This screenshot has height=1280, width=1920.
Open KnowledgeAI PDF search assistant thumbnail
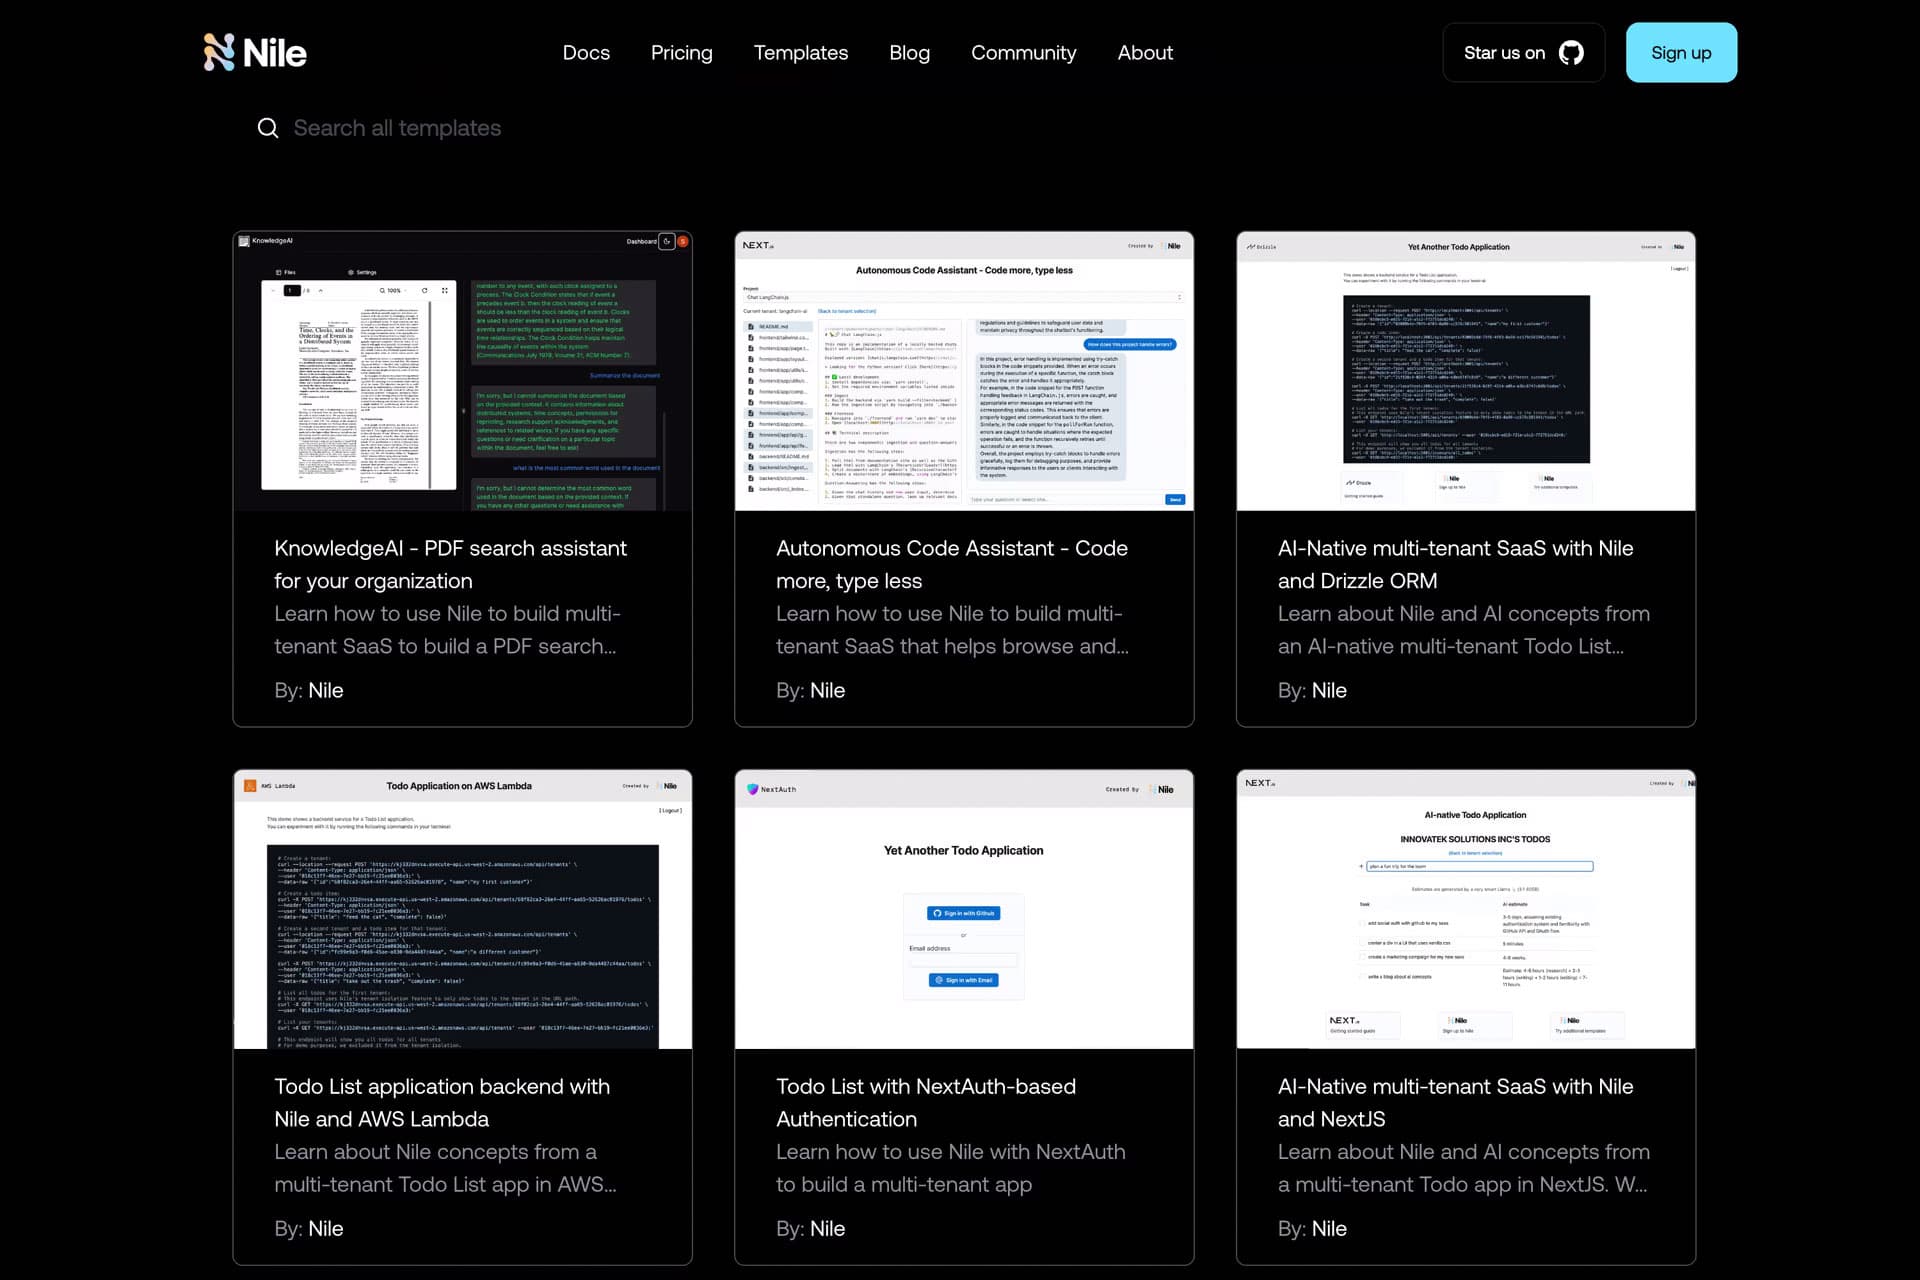(462, 371)
